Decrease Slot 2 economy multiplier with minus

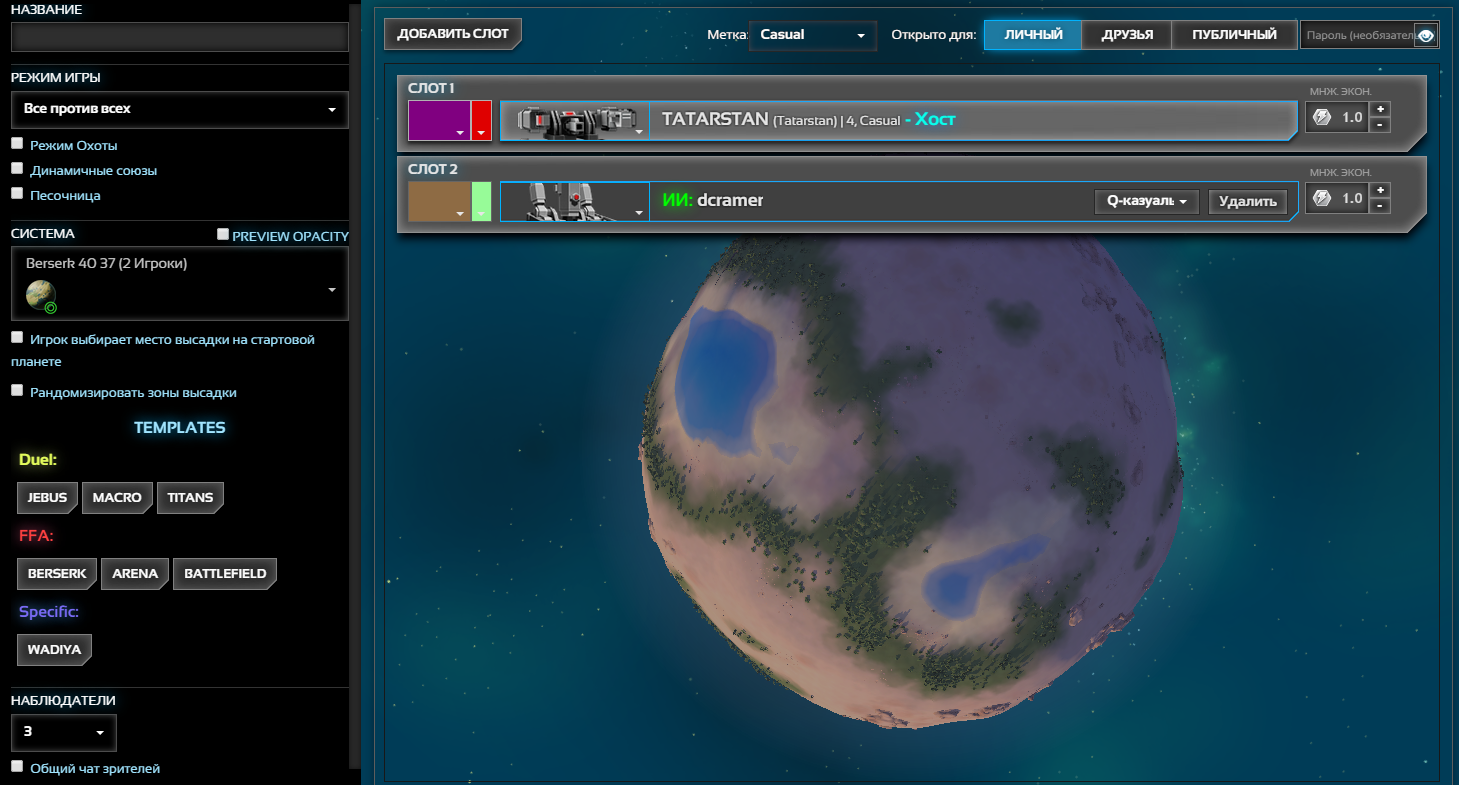coord(1380,207)
